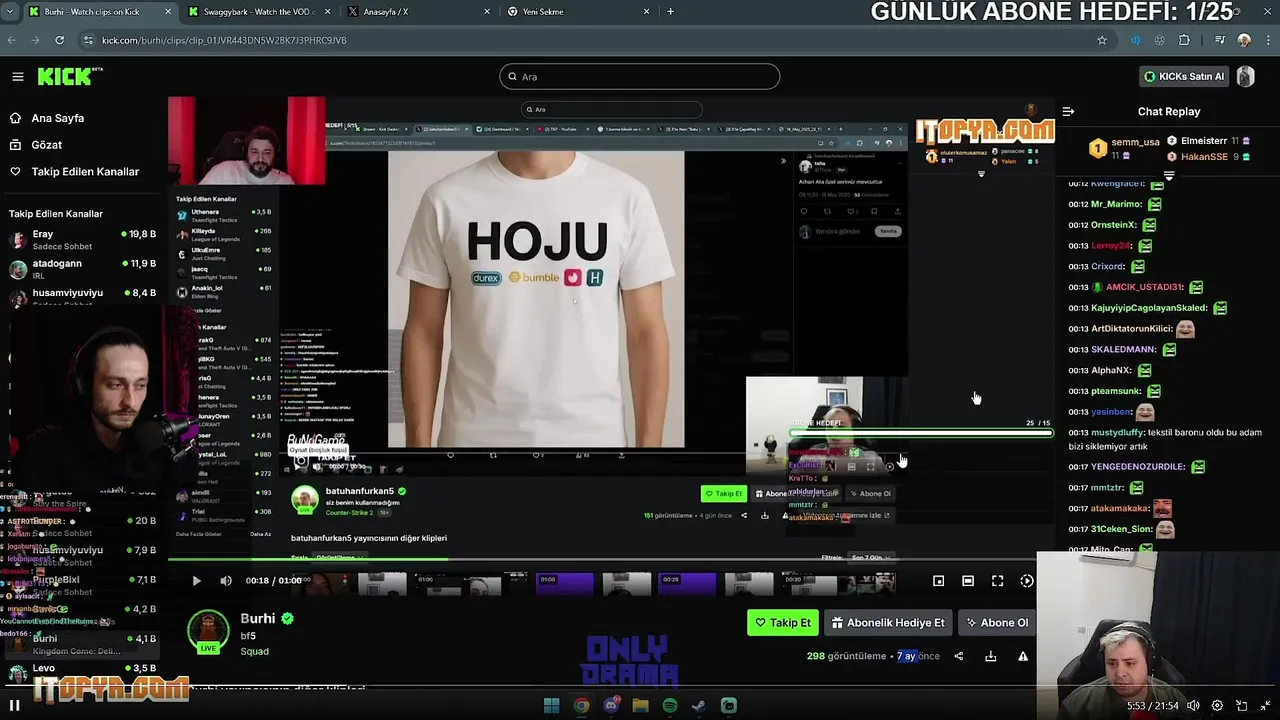Open the Kick profile avatar menu
Viewport: 1280px width, 720px height.
click(1246, 77)
